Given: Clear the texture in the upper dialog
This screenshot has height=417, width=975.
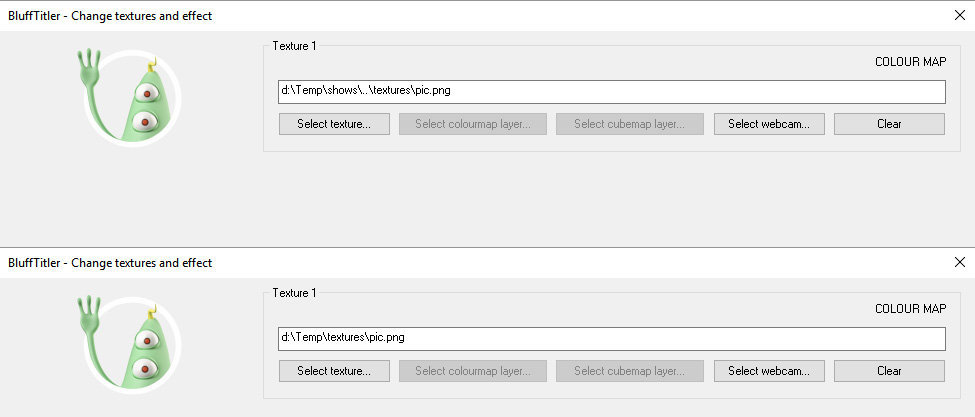Looking at the screenshot, I should [889, 124].
